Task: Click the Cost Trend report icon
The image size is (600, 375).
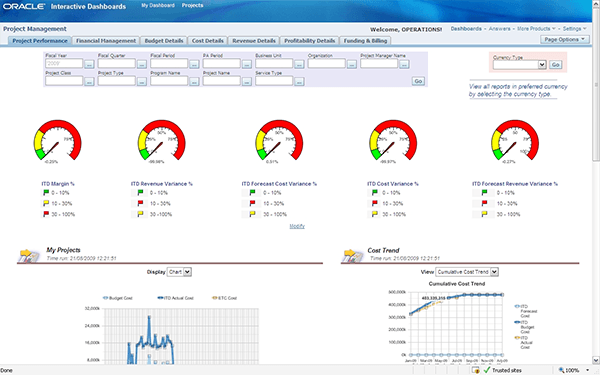Action: click(x=353, y=256)
